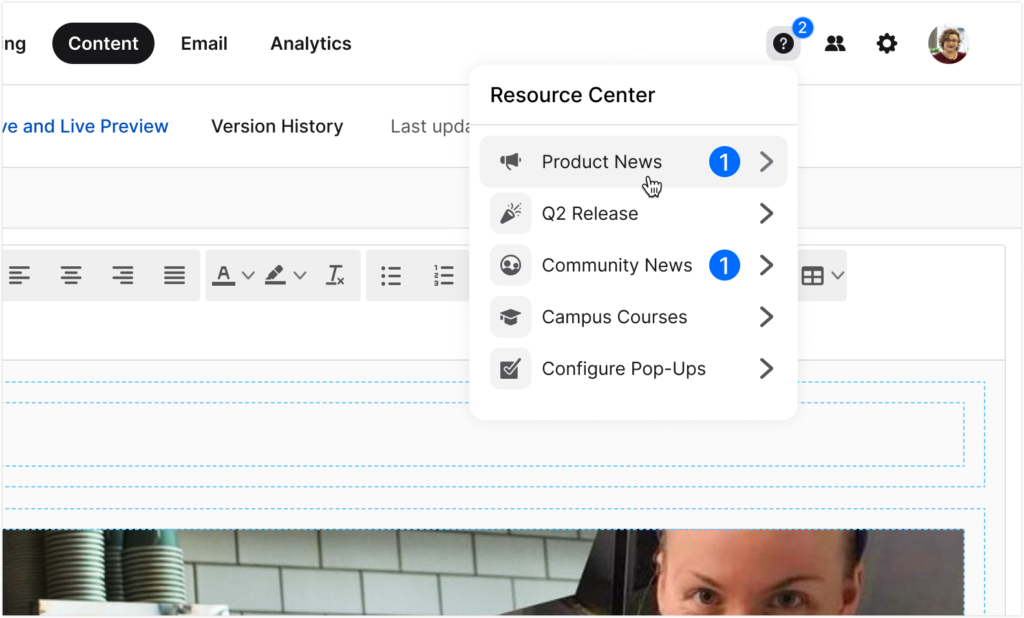Open the Q2 Release resource section
Screen dimensions: 1024x618
coord(589,213)
